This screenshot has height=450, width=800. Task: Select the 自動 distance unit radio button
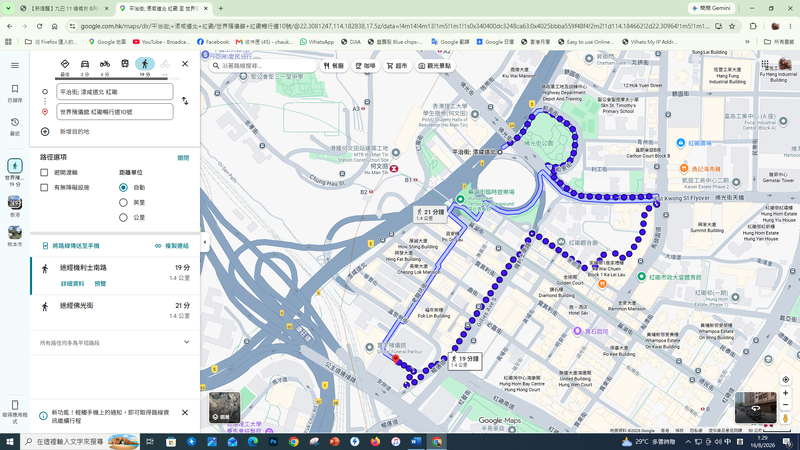pyautogui.click(x=123, y=187)
